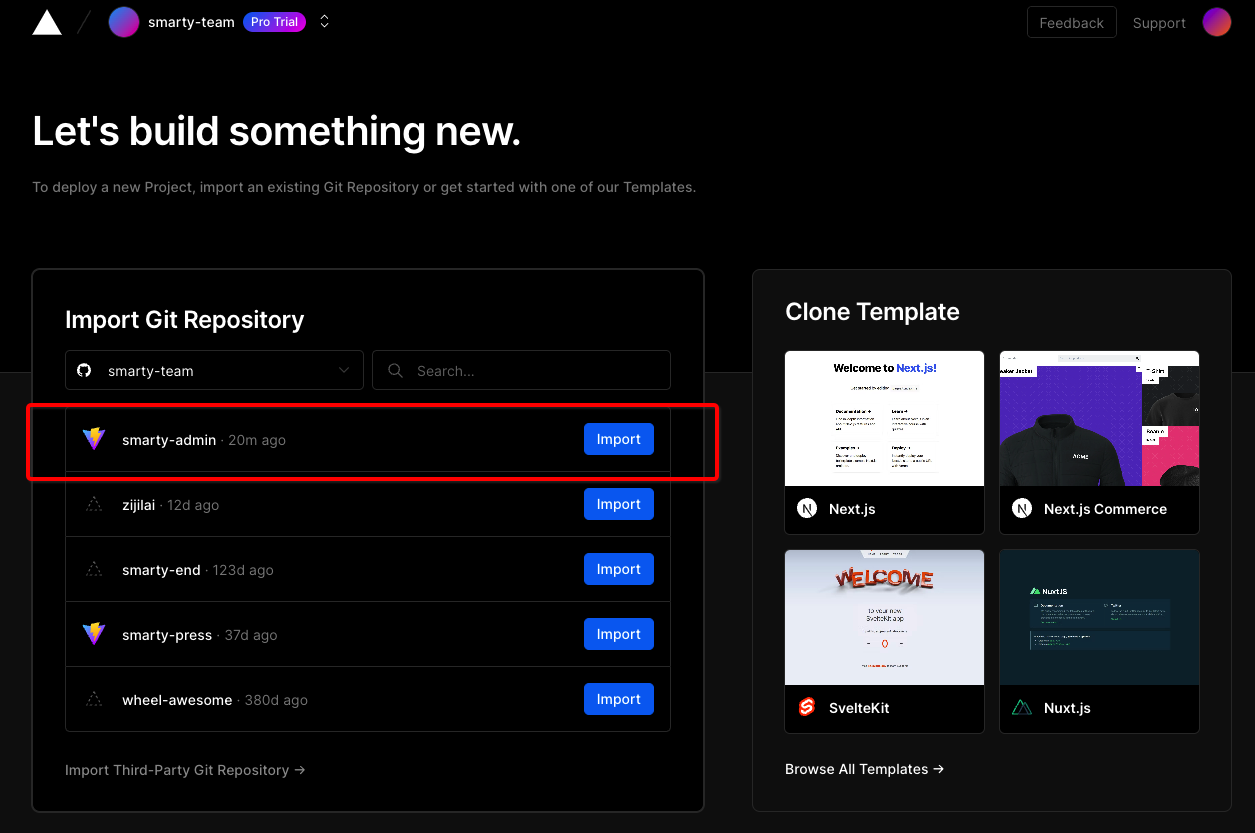Click the Nuxt.js logo icon
The width and height of the screenshot is (1255, 833).
[x=1021, y=708]
